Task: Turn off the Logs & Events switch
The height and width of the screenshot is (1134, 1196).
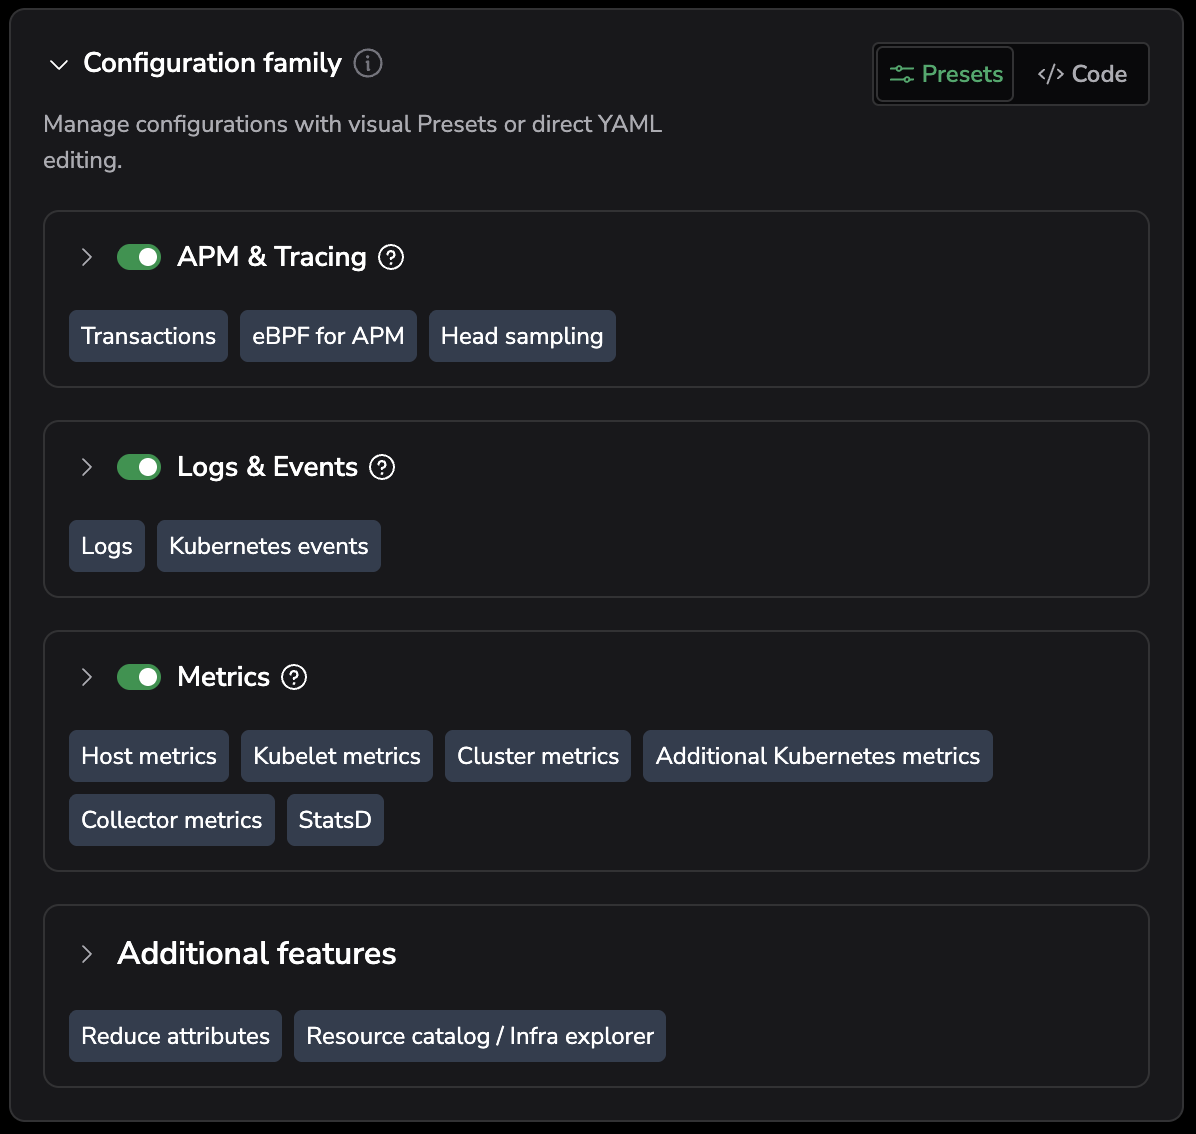Action: [x=139, y=467]
